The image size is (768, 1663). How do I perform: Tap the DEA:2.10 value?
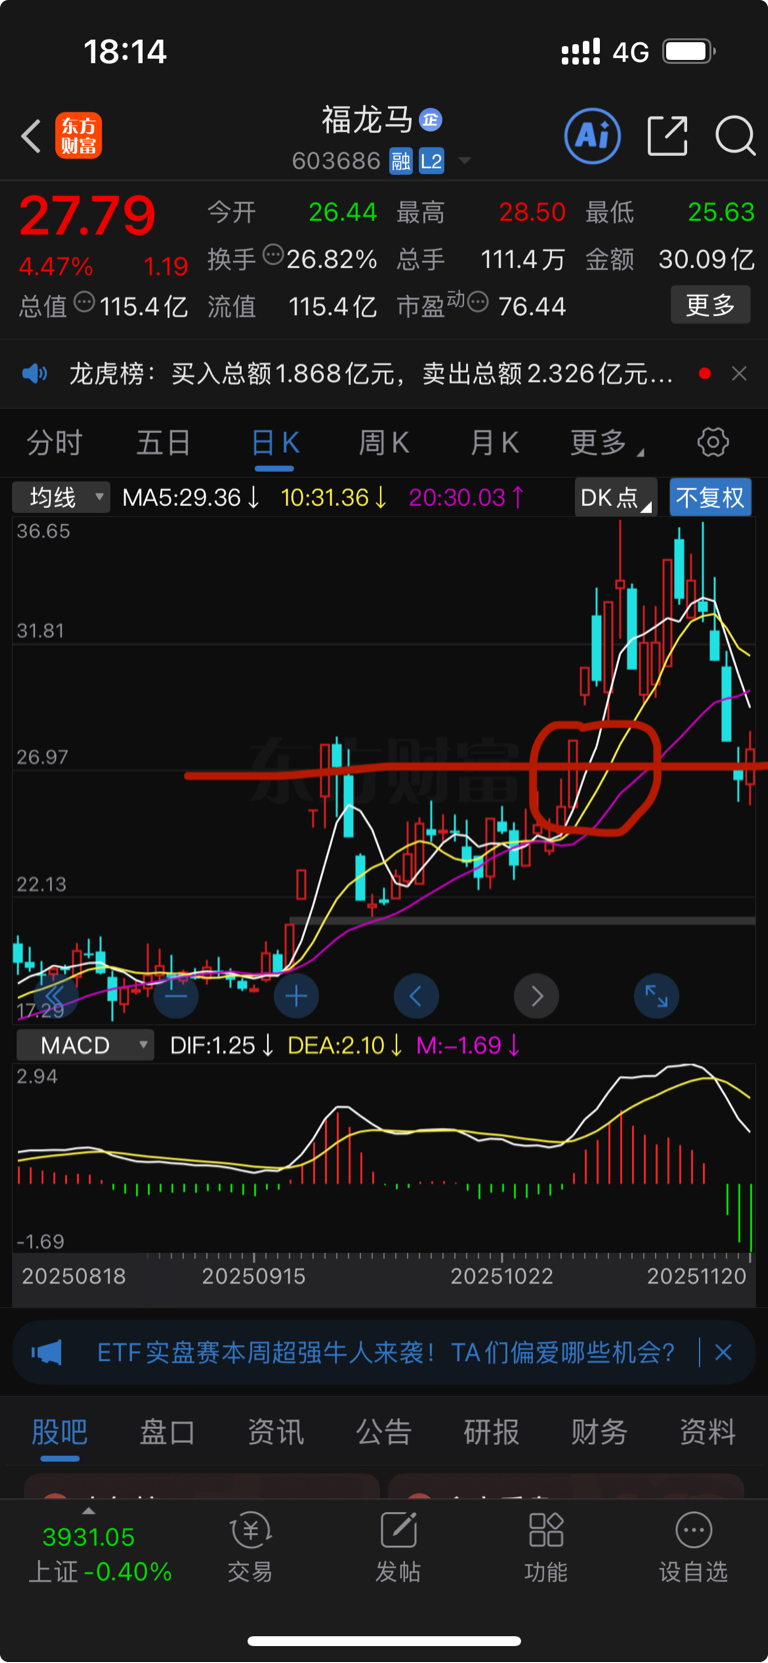345,1045
